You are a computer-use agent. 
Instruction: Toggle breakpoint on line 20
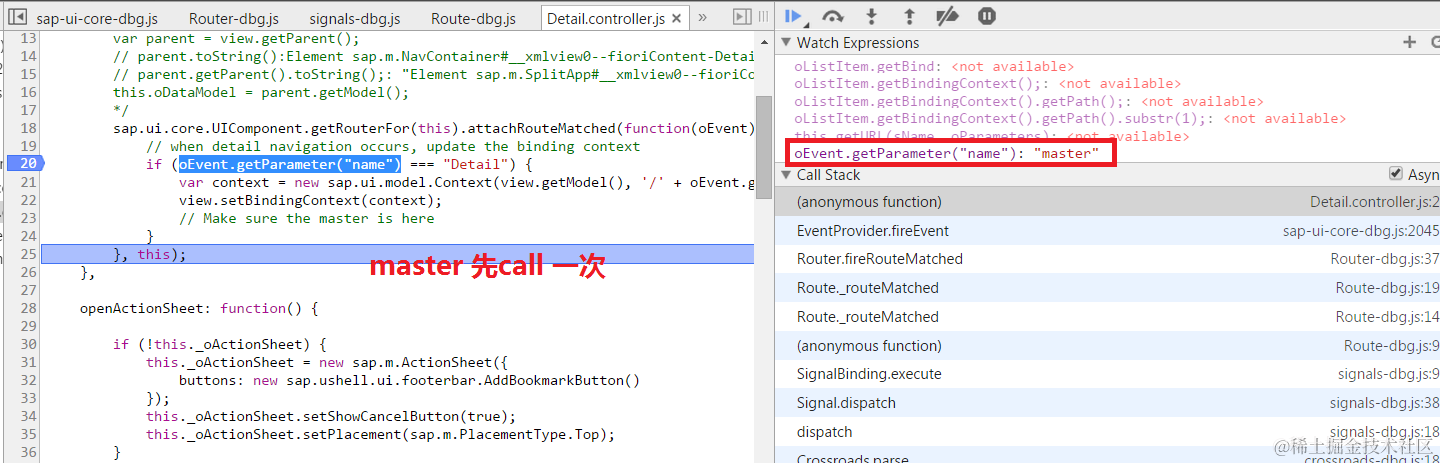click(27, 164)
